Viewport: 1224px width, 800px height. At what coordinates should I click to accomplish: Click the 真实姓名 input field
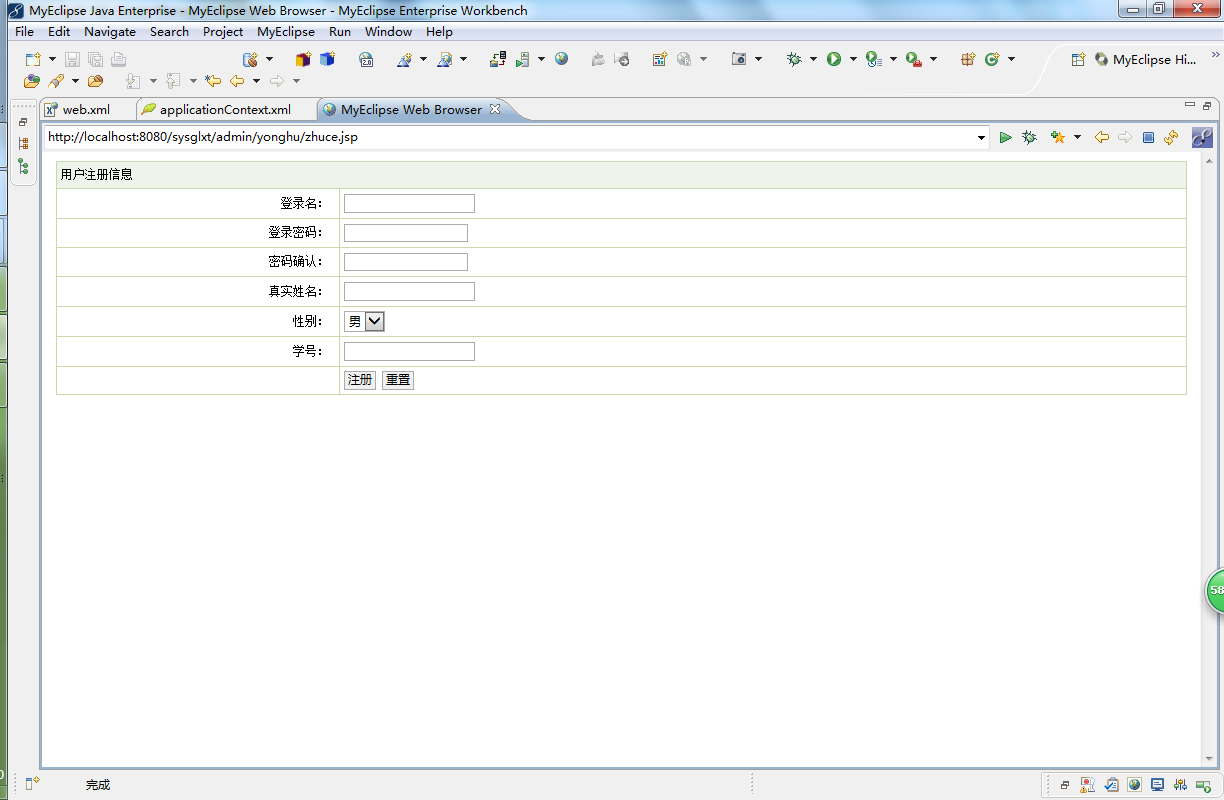[x=409, y=292]
